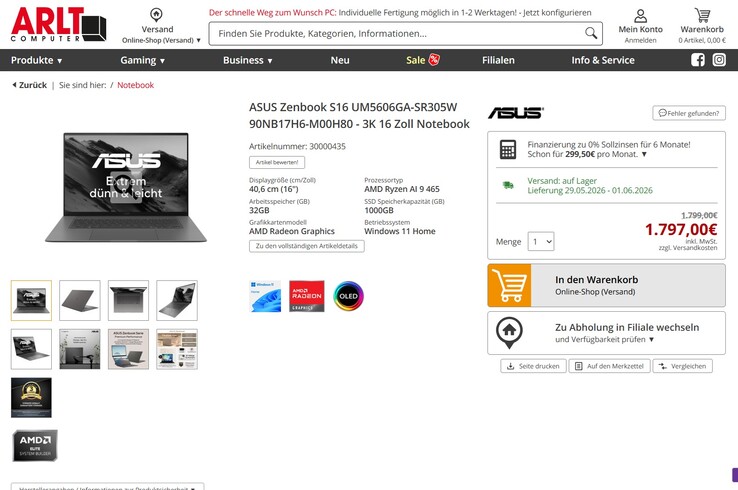Click the green delivery truck icon

click(x=508, y=185)
